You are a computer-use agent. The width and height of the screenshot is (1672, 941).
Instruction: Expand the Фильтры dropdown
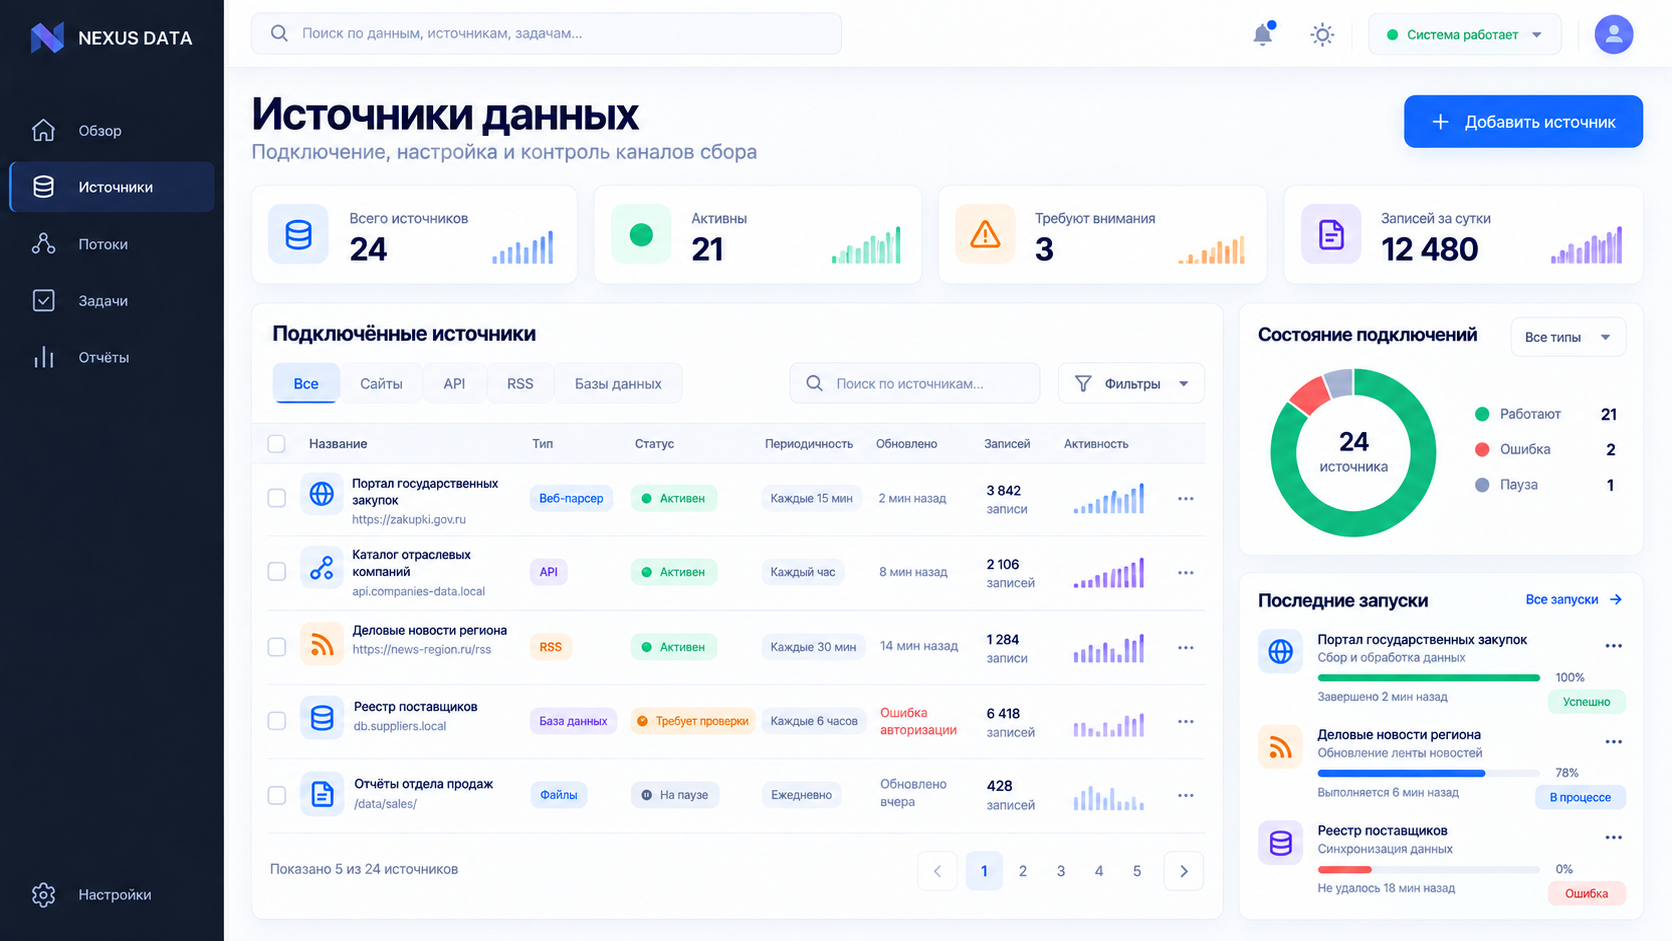coord(1131,384)
